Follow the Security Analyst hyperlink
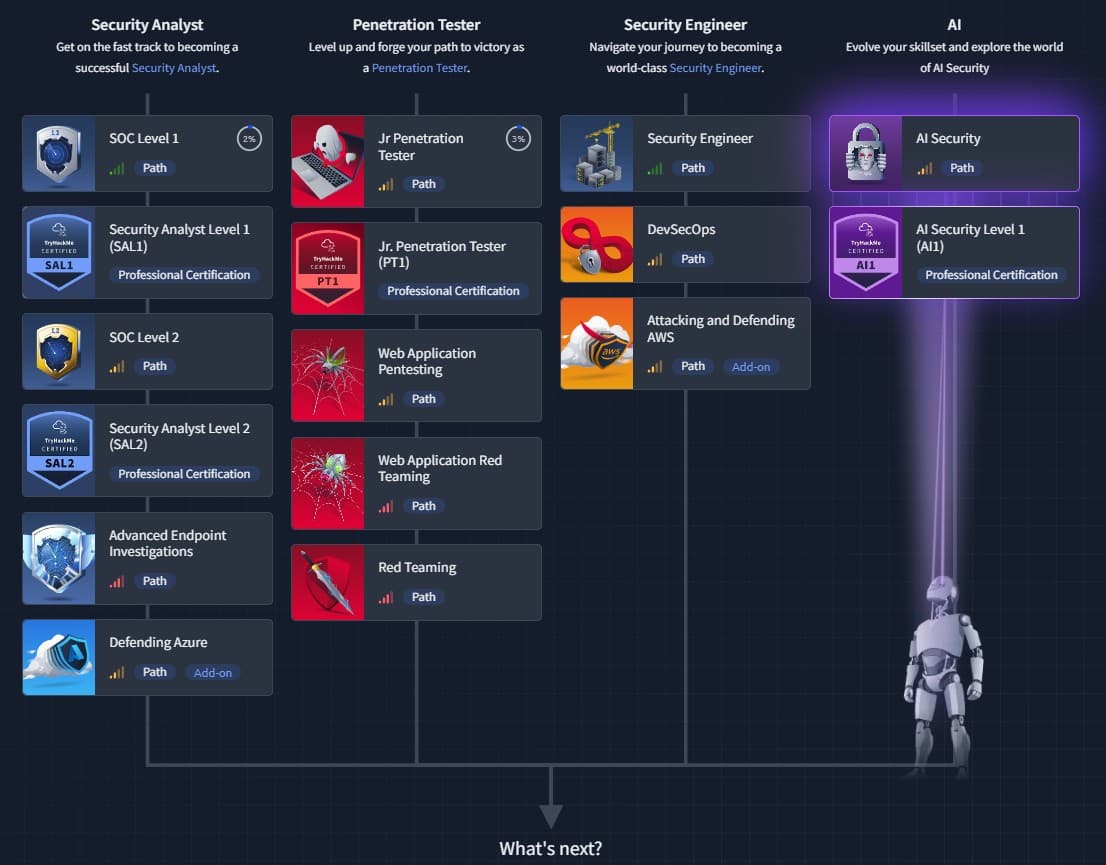 coord(174,68)
